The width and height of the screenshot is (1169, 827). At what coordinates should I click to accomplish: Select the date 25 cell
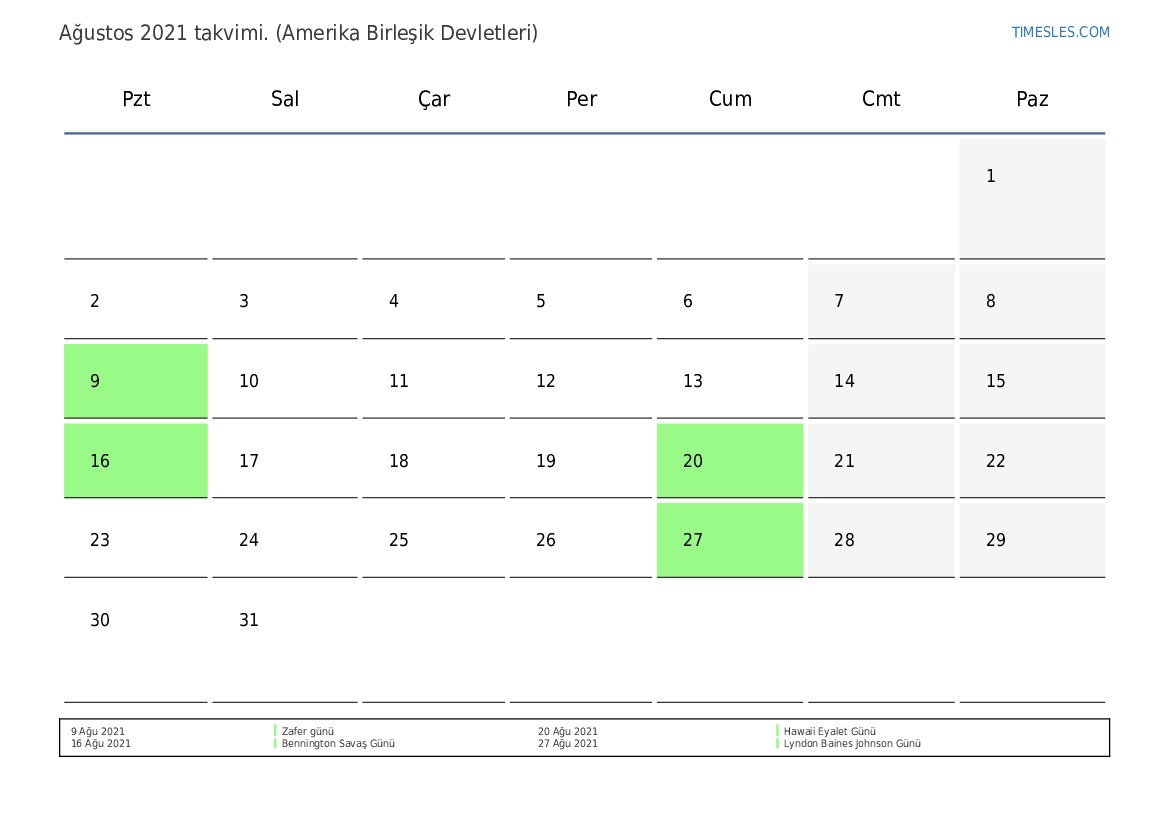coord(433,540)
